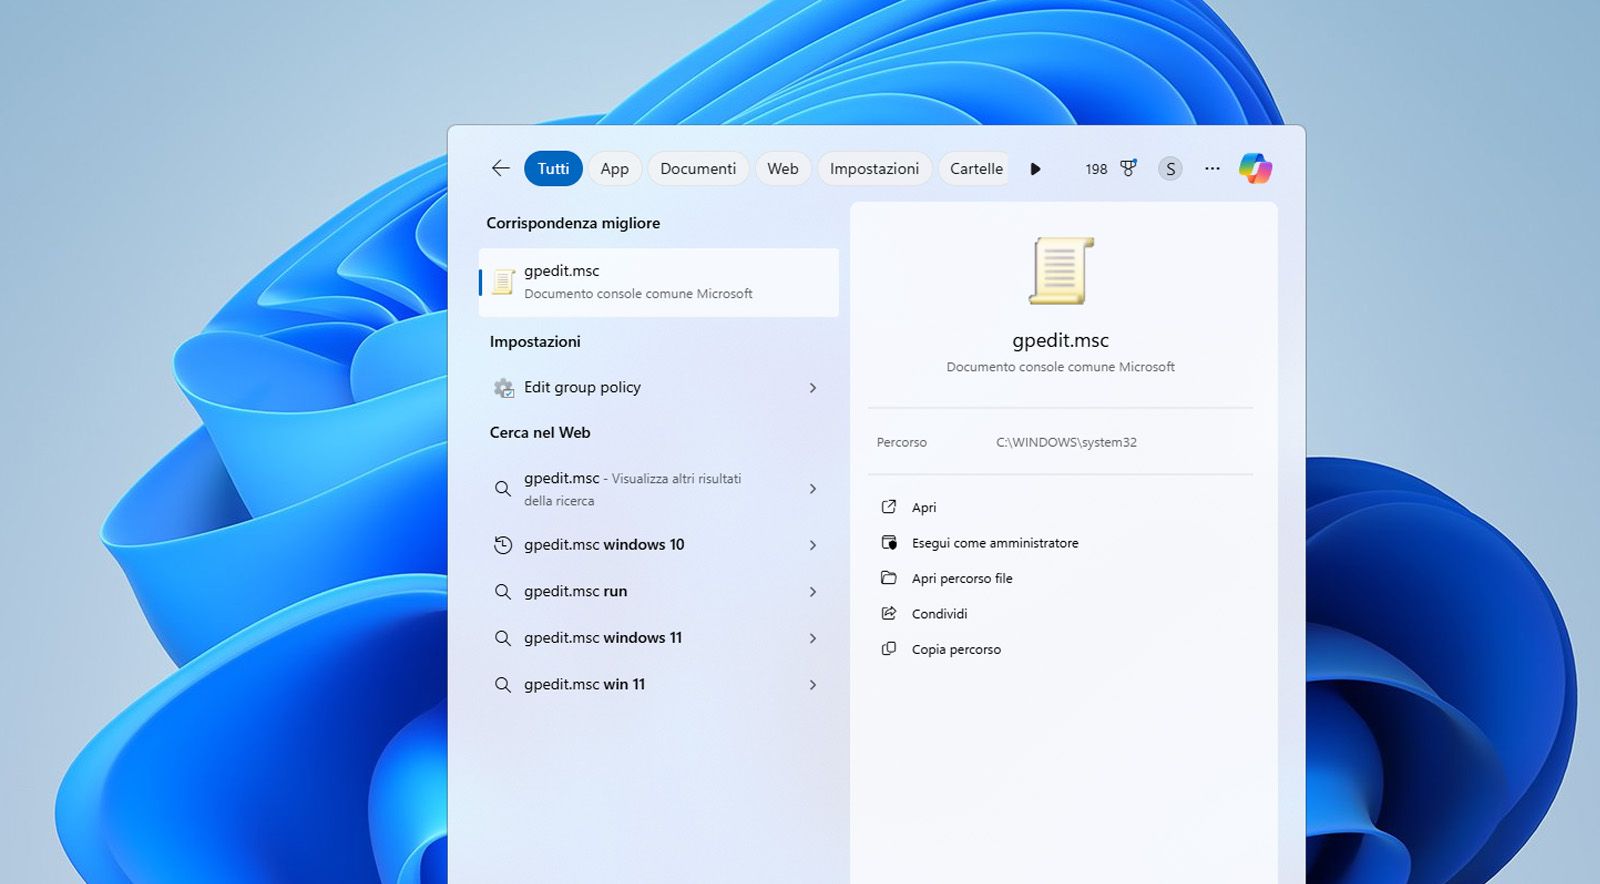Click the Apri percorso file folder icon

(888, 578)
